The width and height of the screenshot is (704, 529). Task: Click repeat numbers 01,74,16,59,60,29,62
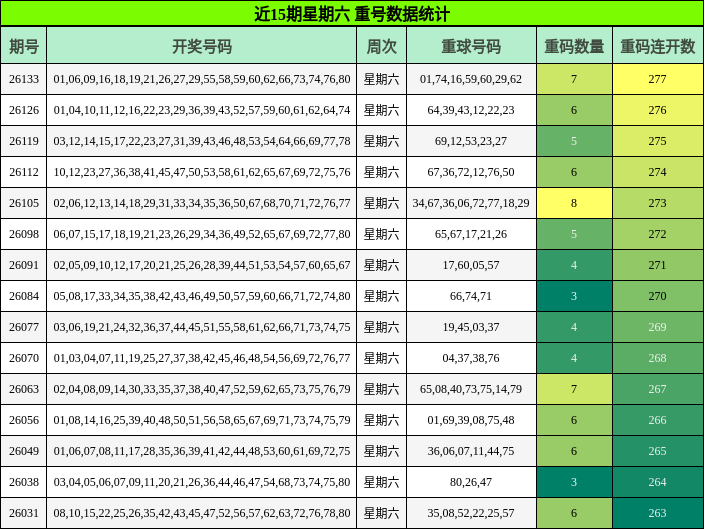tap(471, 79)
